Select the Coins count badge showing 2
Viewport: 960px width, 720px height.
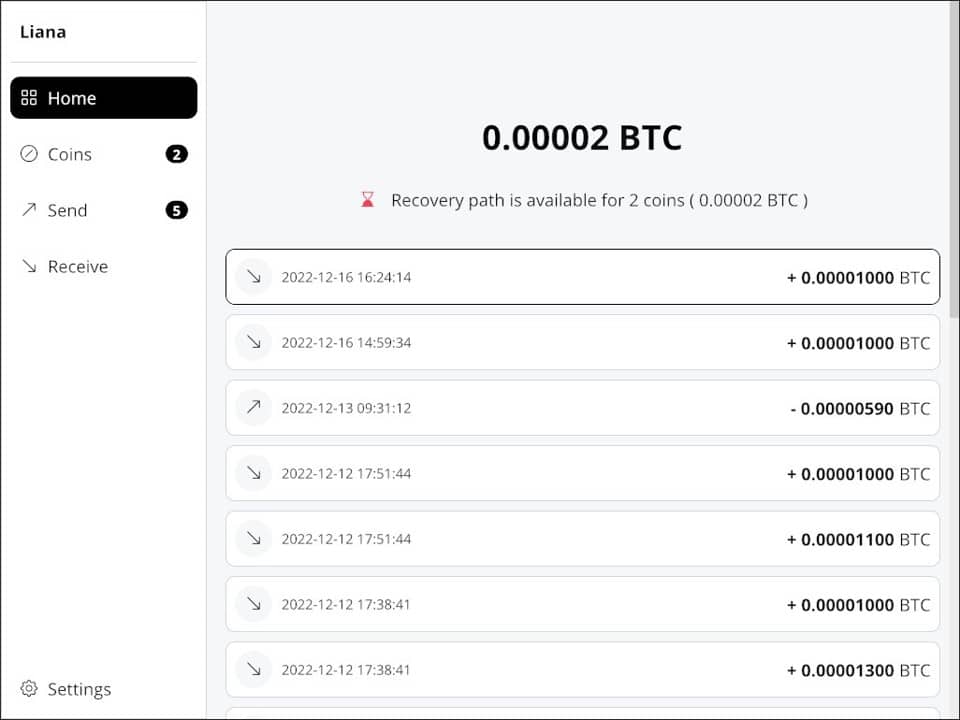point(176,154)
